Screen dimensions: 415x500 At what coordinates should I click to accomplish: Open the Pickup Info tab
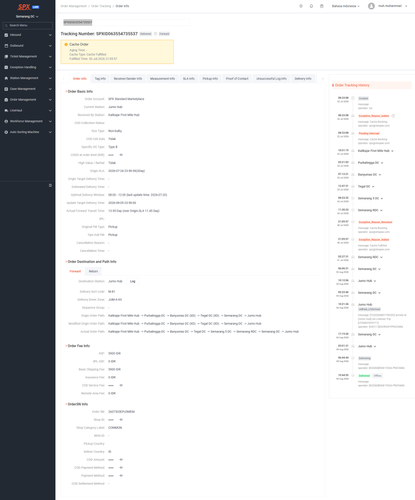(x=210, y=79)
